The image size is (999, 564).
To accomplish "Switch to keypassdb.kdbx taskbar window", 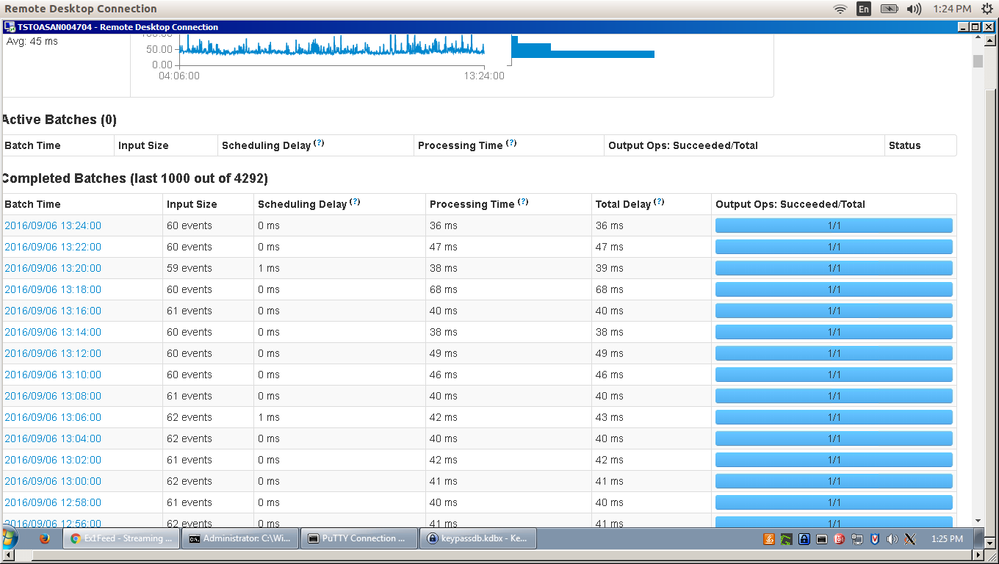I will pos(476,538).
